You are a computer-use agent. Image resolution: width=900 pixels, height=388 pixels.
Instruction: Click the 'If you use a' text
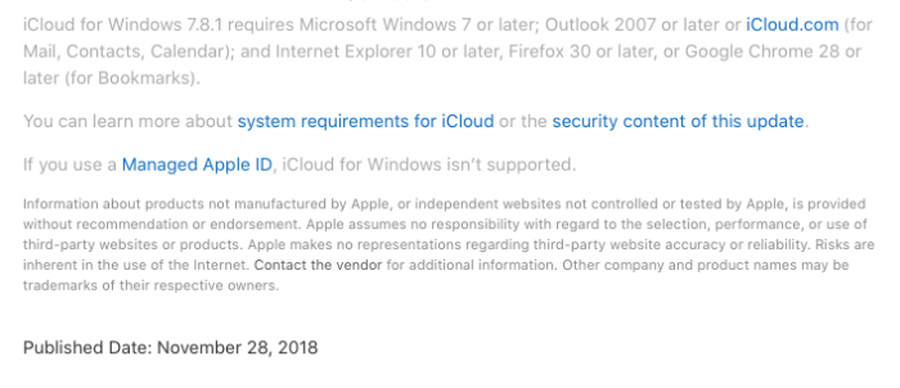click(x=70, y=165)
